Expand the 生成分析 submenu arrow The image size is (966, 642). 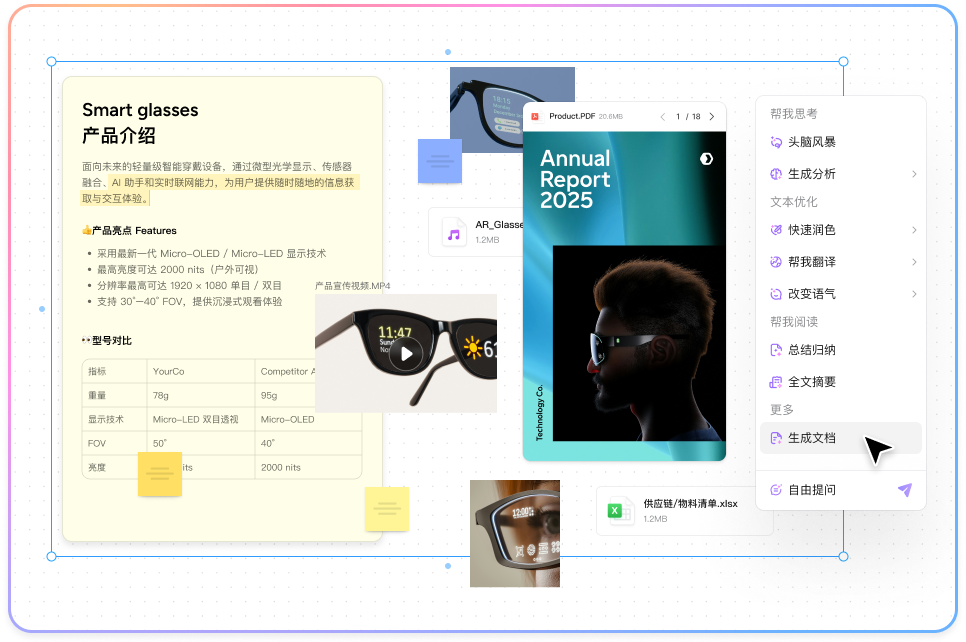(x=914, y=174)
